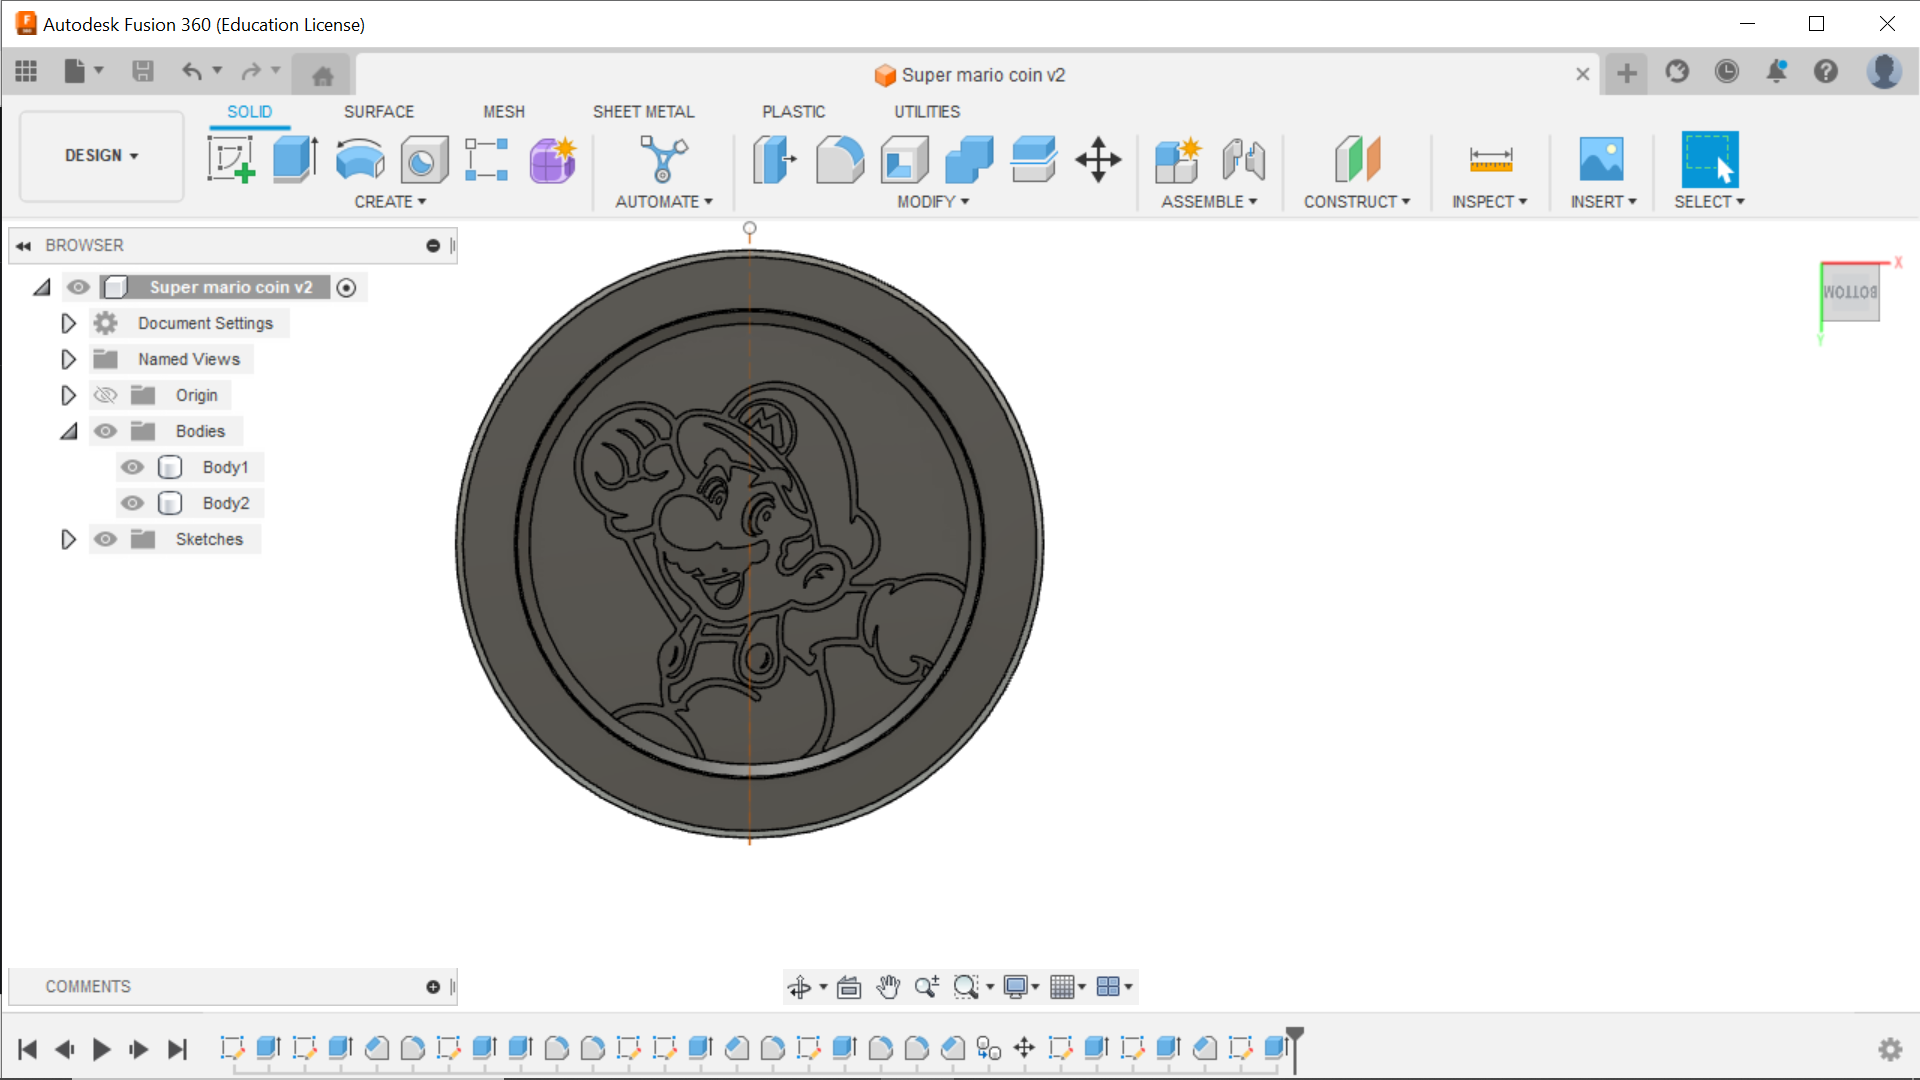Screen dimensions: 1920x1080
Task: Select the Move/Copy tool
Action: pos(1098,160)
